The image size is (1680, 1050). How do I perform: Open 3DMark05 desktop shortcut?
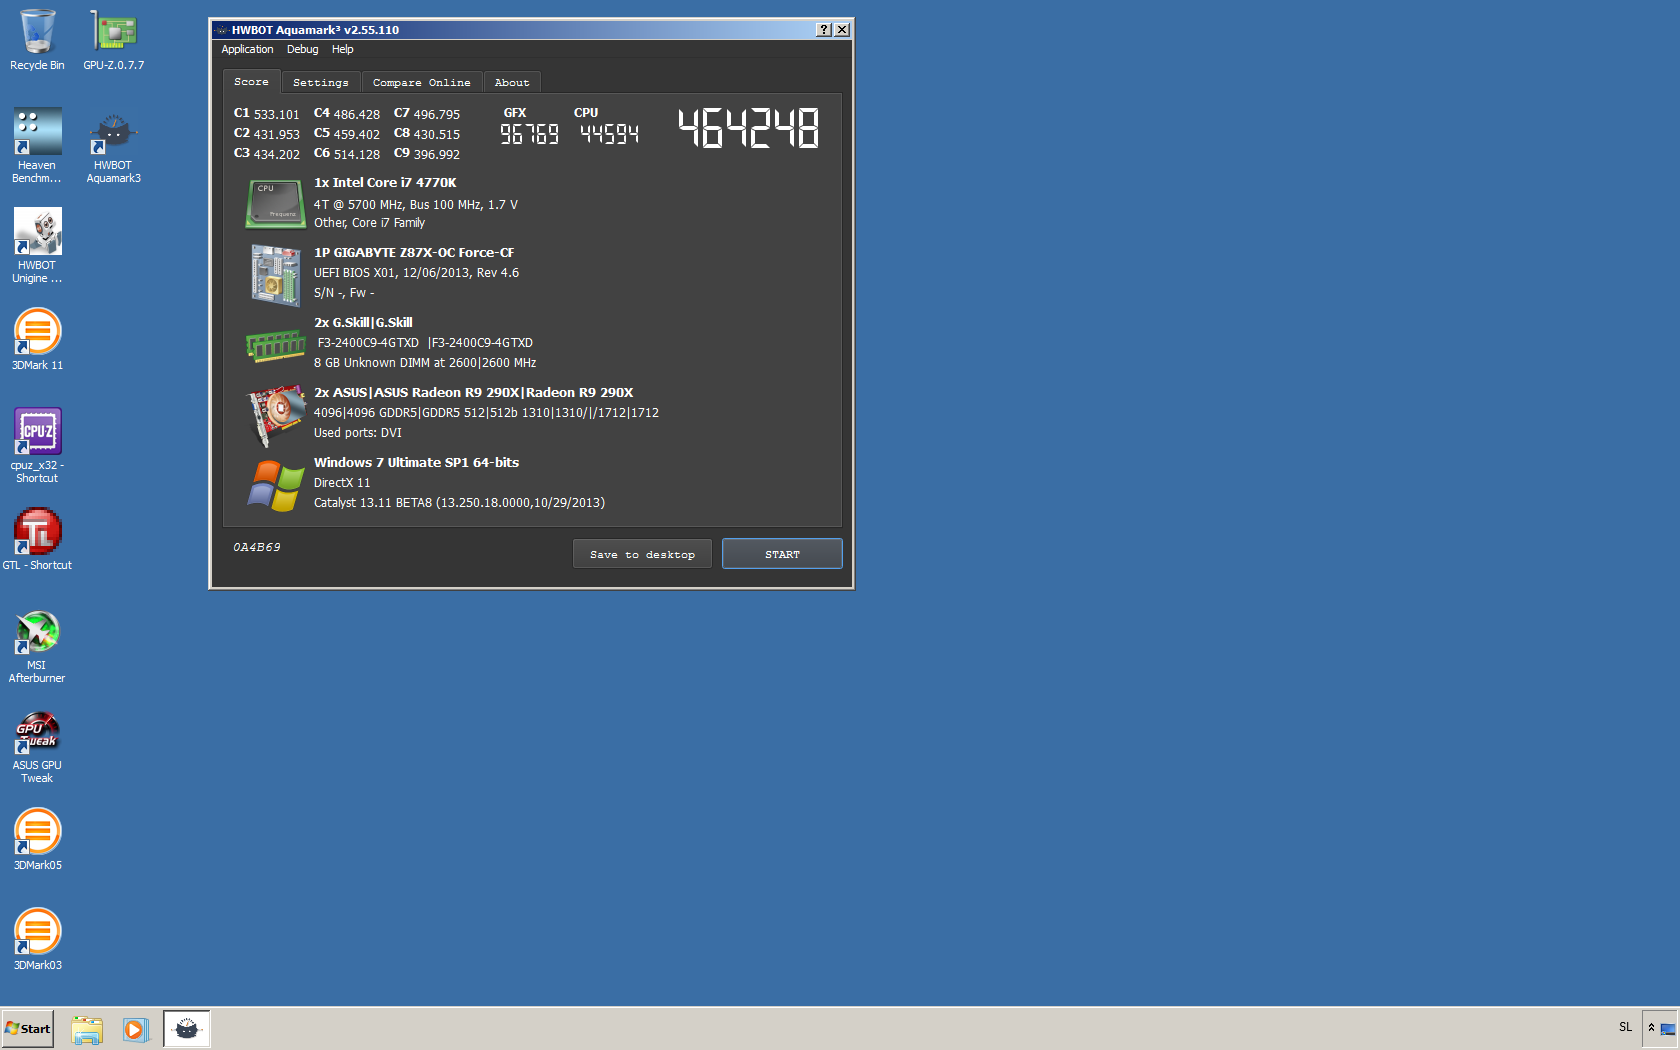(x=37, y=840)
